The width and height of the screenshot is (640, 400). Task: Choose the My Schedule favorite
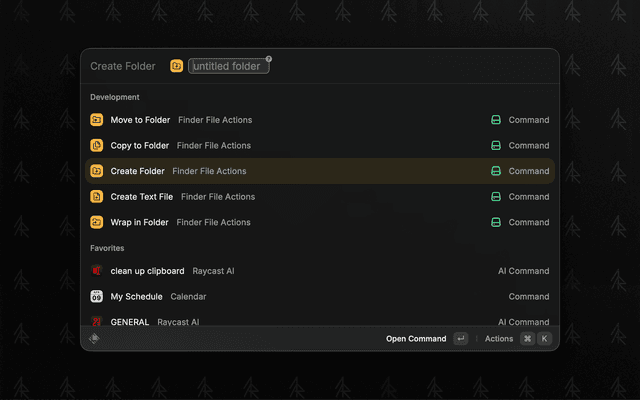click(x=320, y=297)
